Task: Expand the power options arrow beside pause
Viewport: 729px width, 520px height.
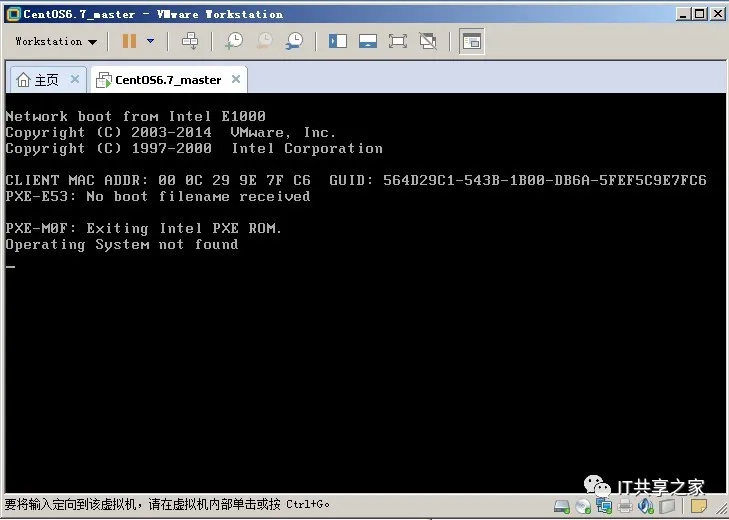Action: tap(150, 41)
